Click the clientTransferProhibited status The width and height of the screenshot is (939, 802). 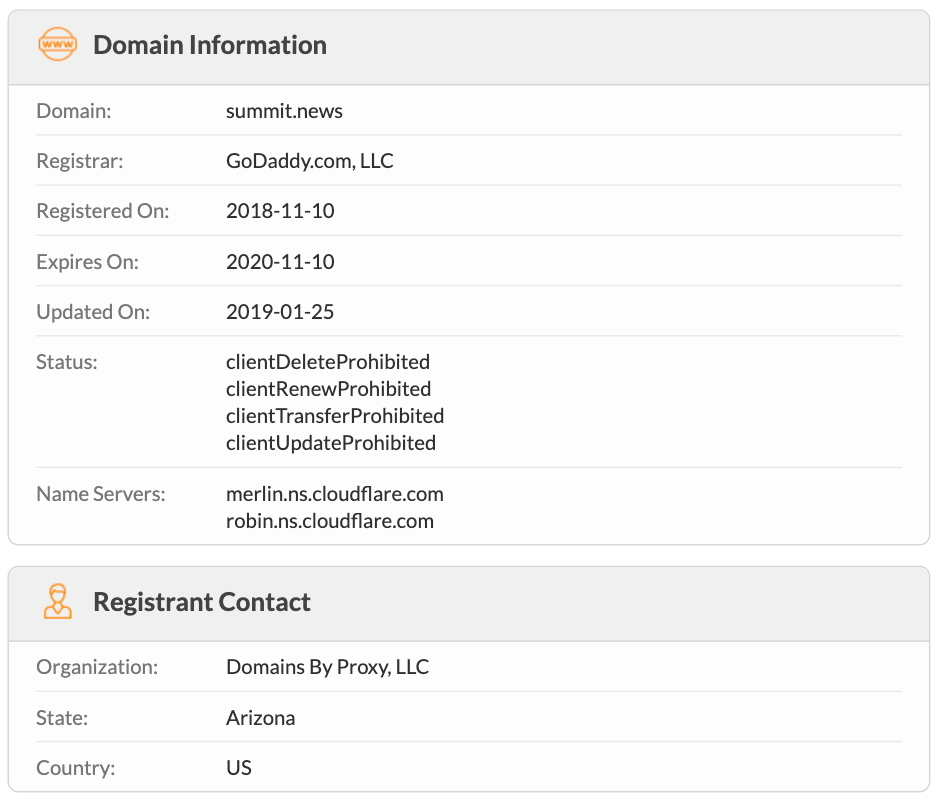click(x=335, y=416)
